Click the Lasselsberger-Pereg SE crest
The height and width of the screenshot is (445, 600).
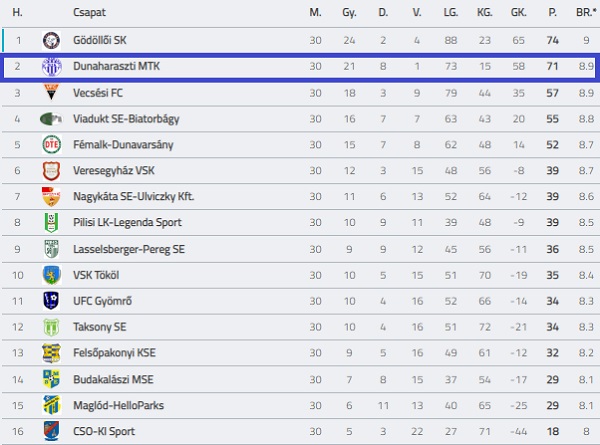[51, 249]
